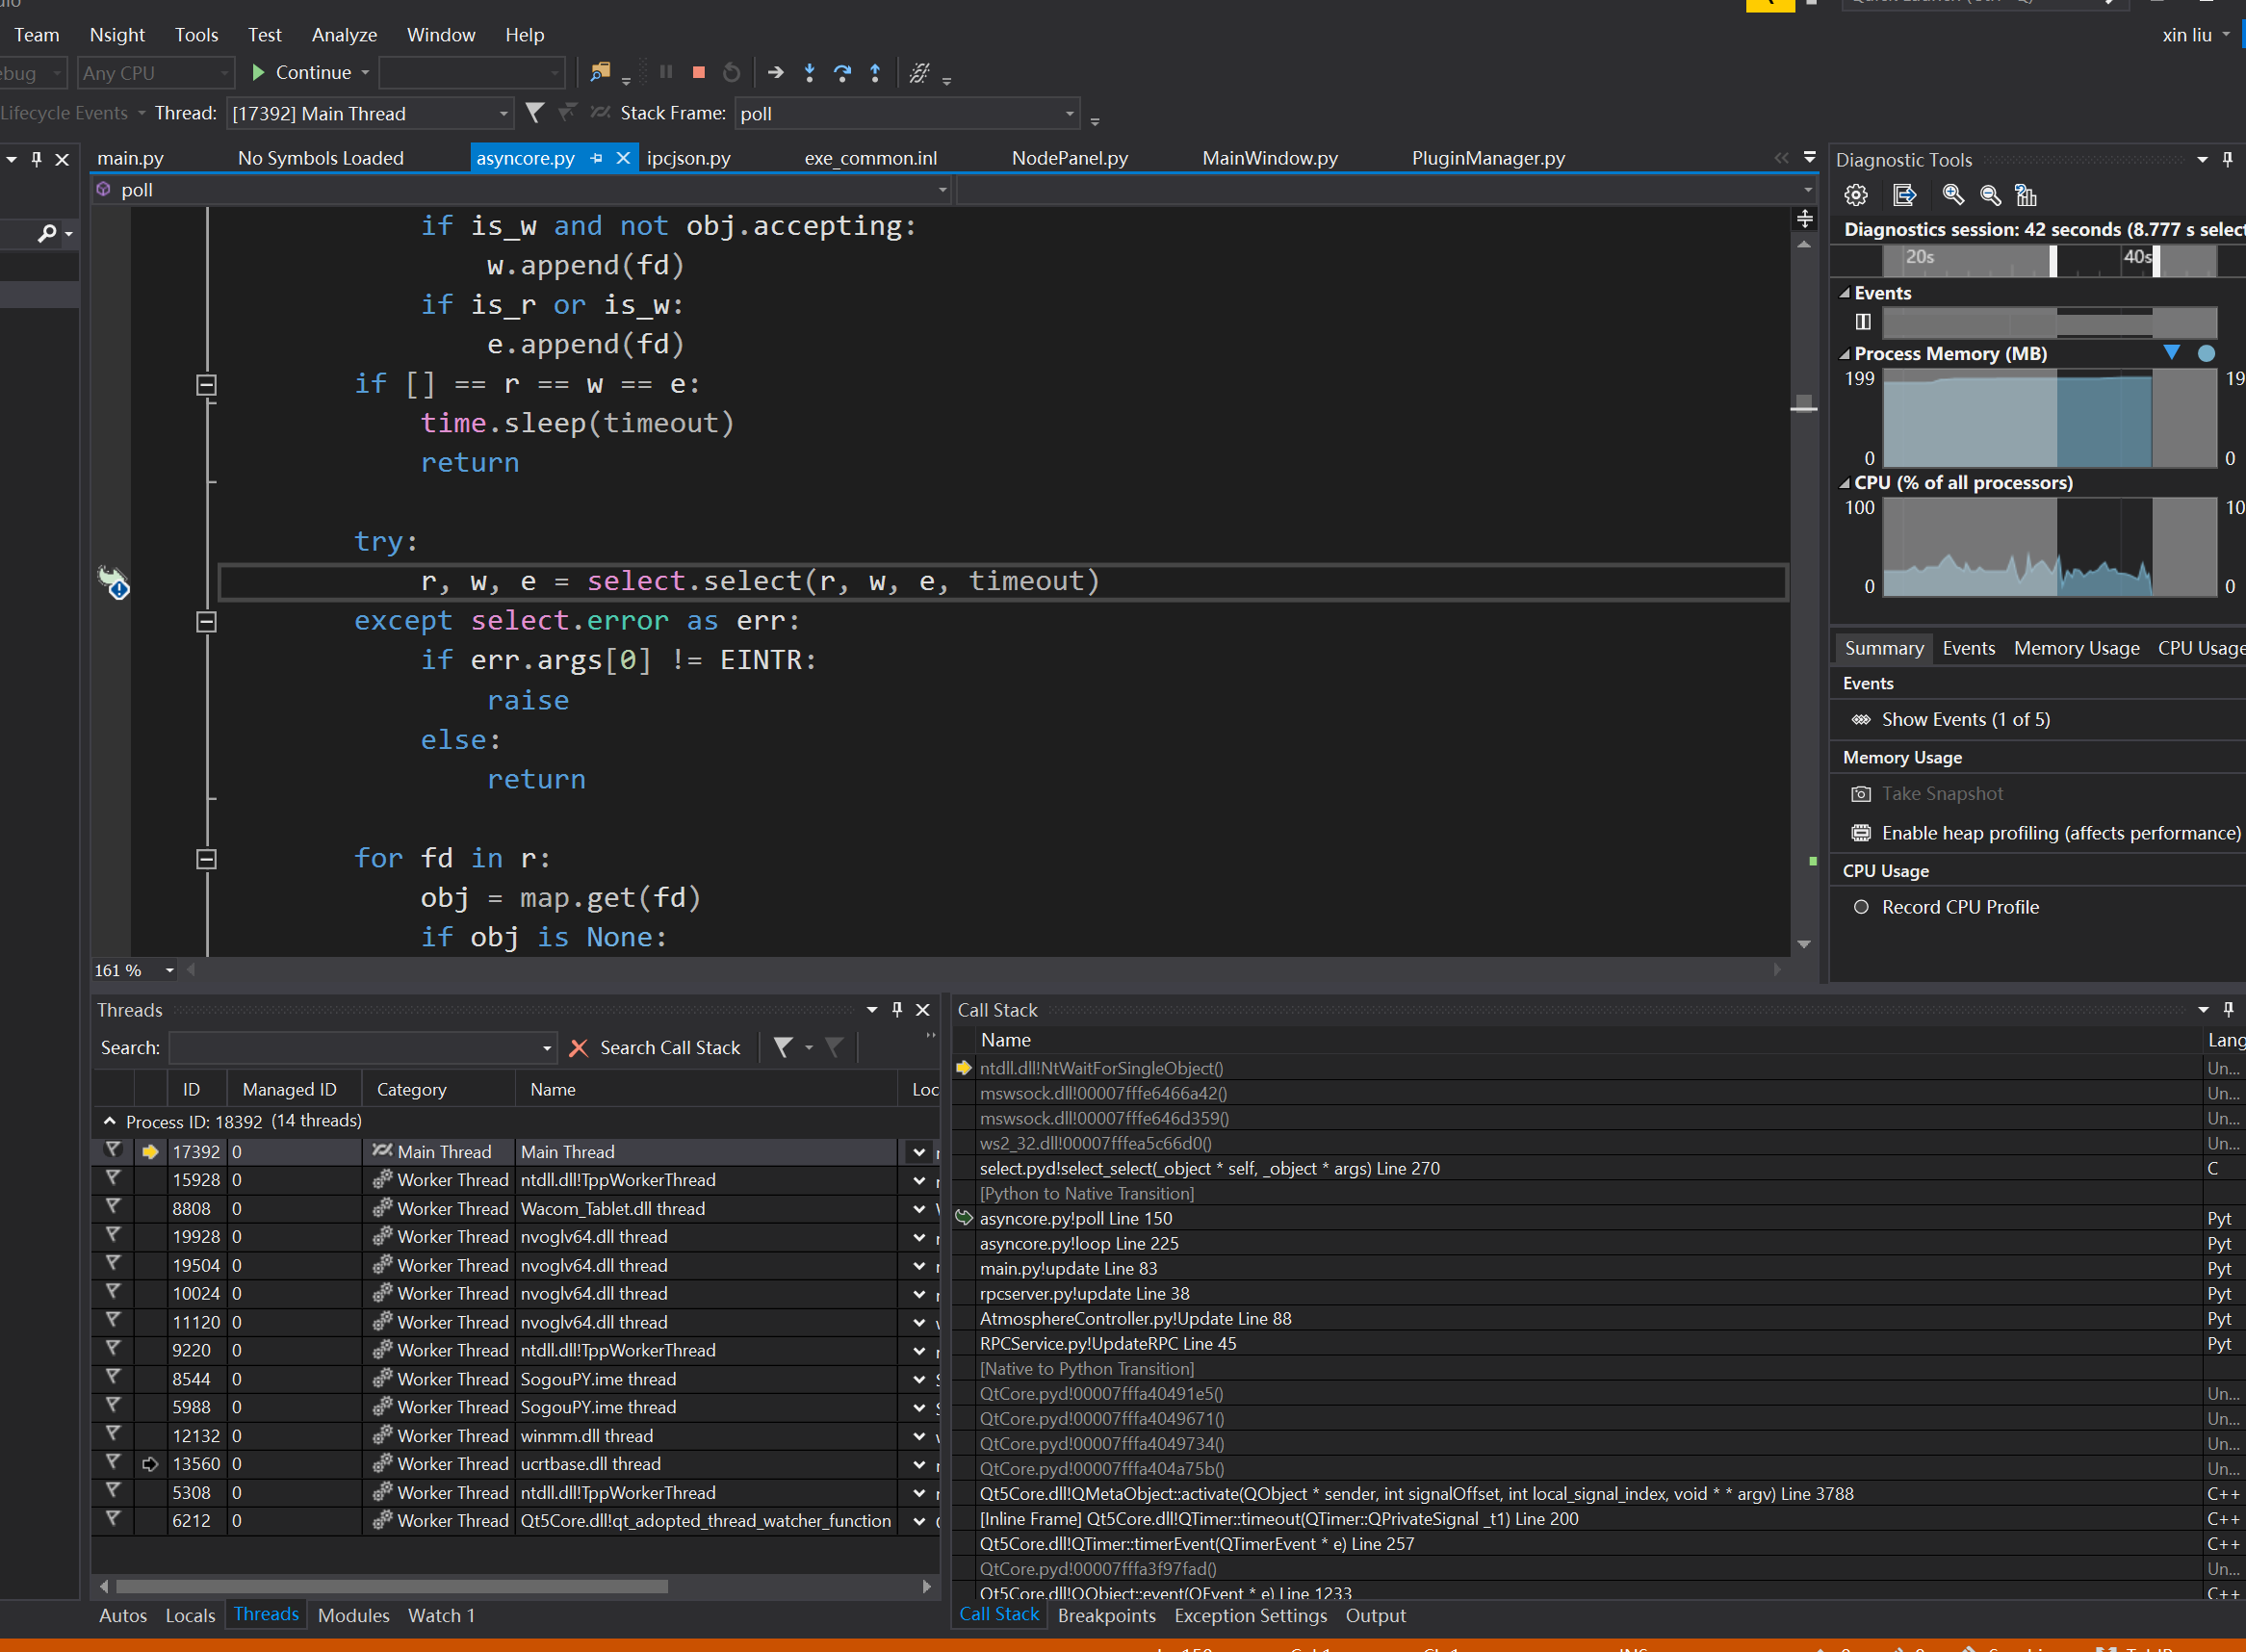The width and height of the screenshot is (2246, 1652).
Task: Collapse the 'if [] == r == w == e' block
Action: (206, 385)
